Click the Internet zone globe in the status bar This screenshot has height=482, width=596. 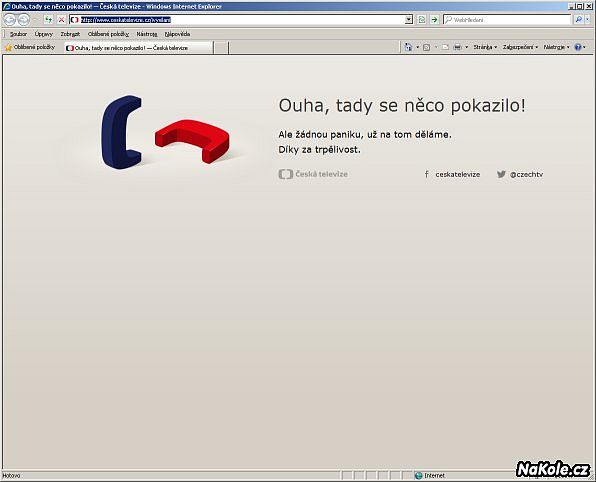tap(418, 476)
